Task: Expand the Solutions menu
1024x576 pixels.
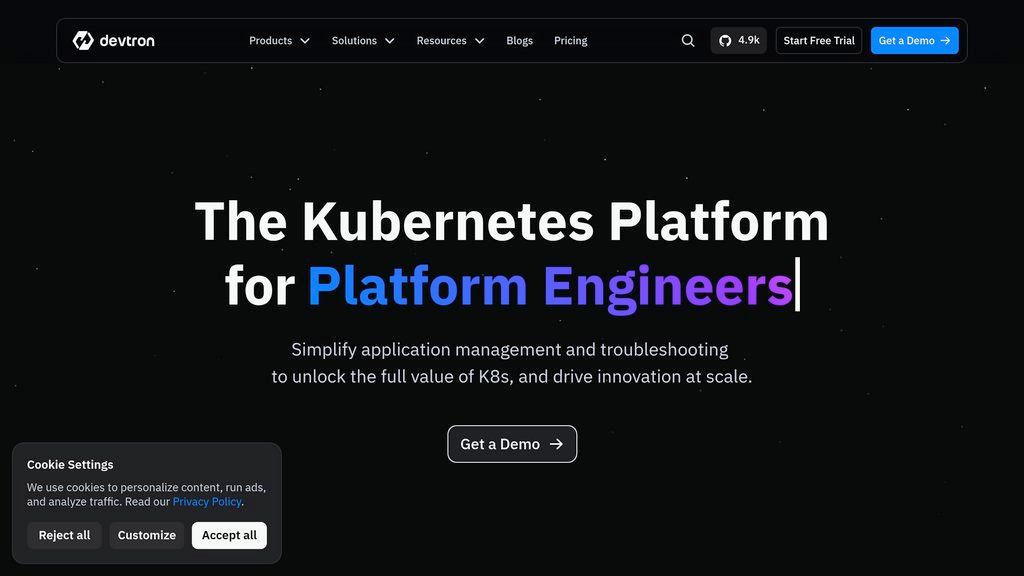Action: (x=363, y=40)
